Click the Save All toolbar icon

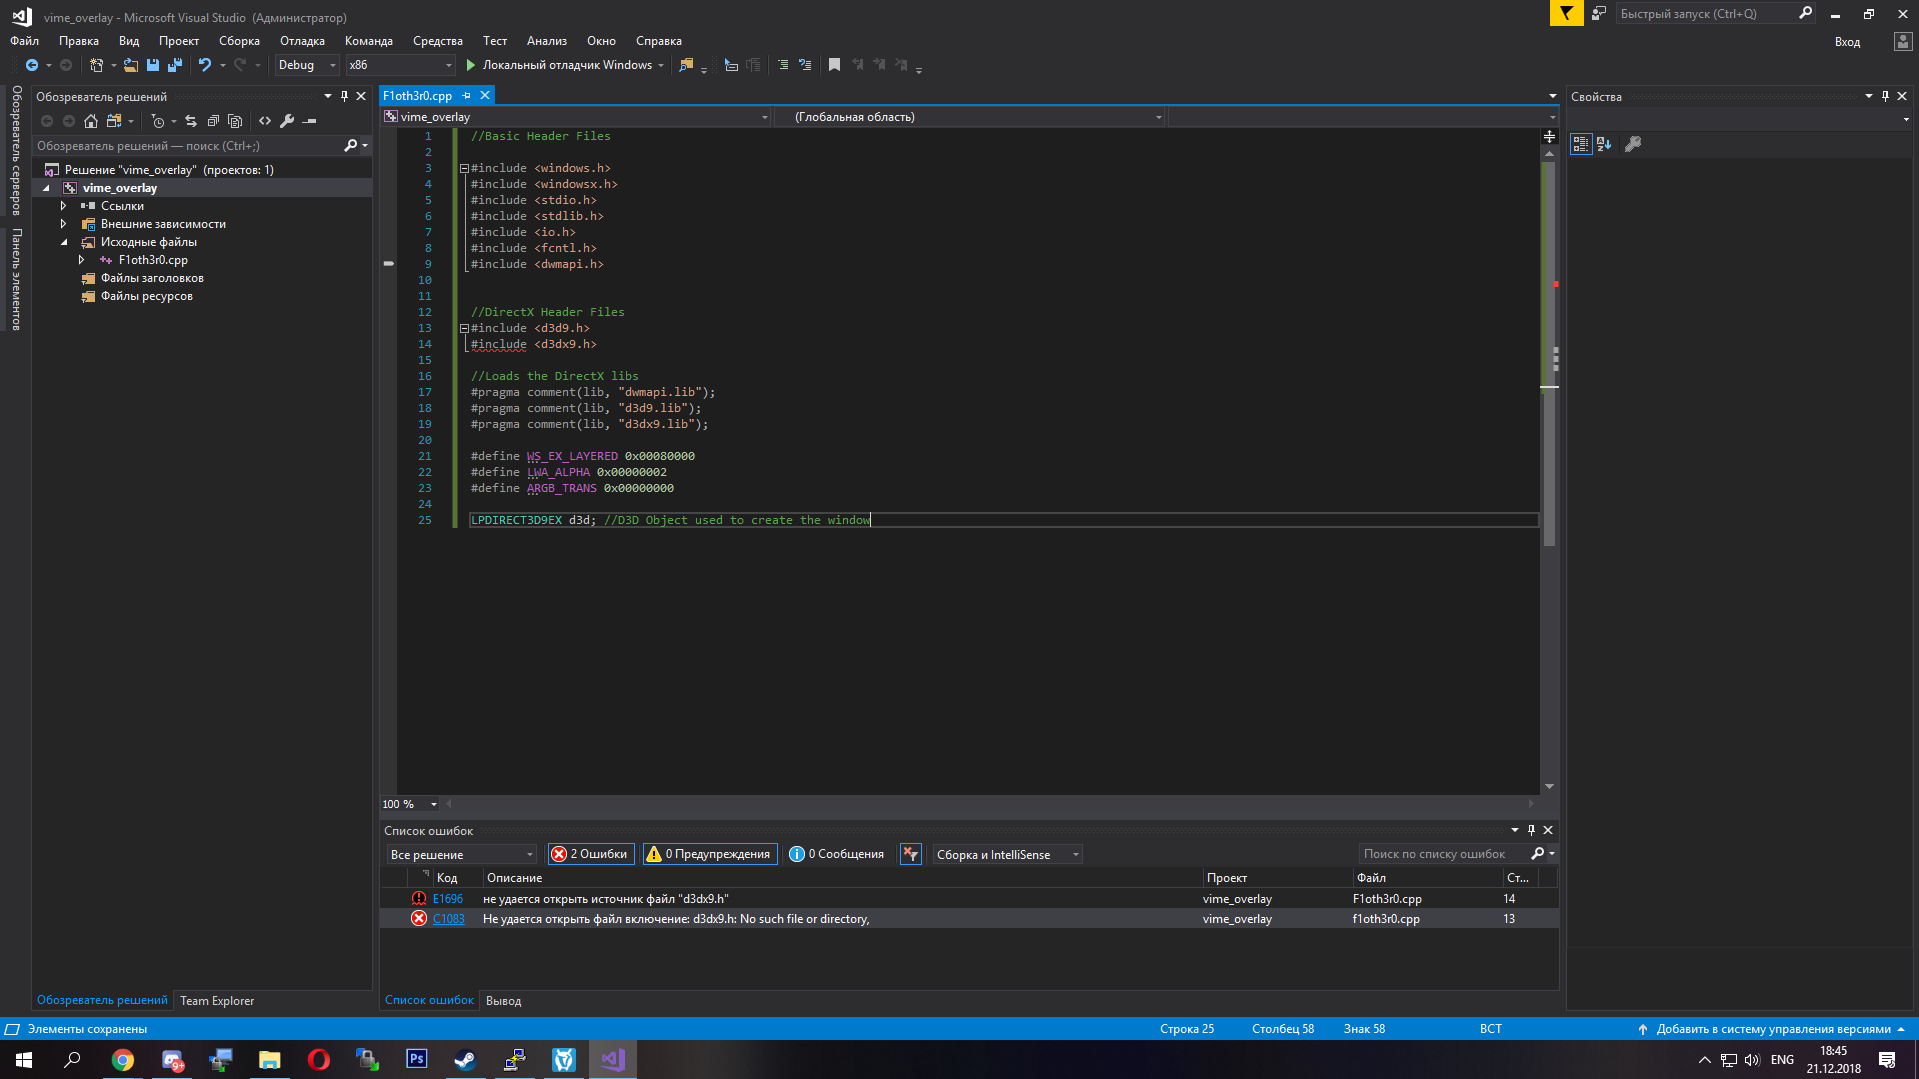pos(175,65)
